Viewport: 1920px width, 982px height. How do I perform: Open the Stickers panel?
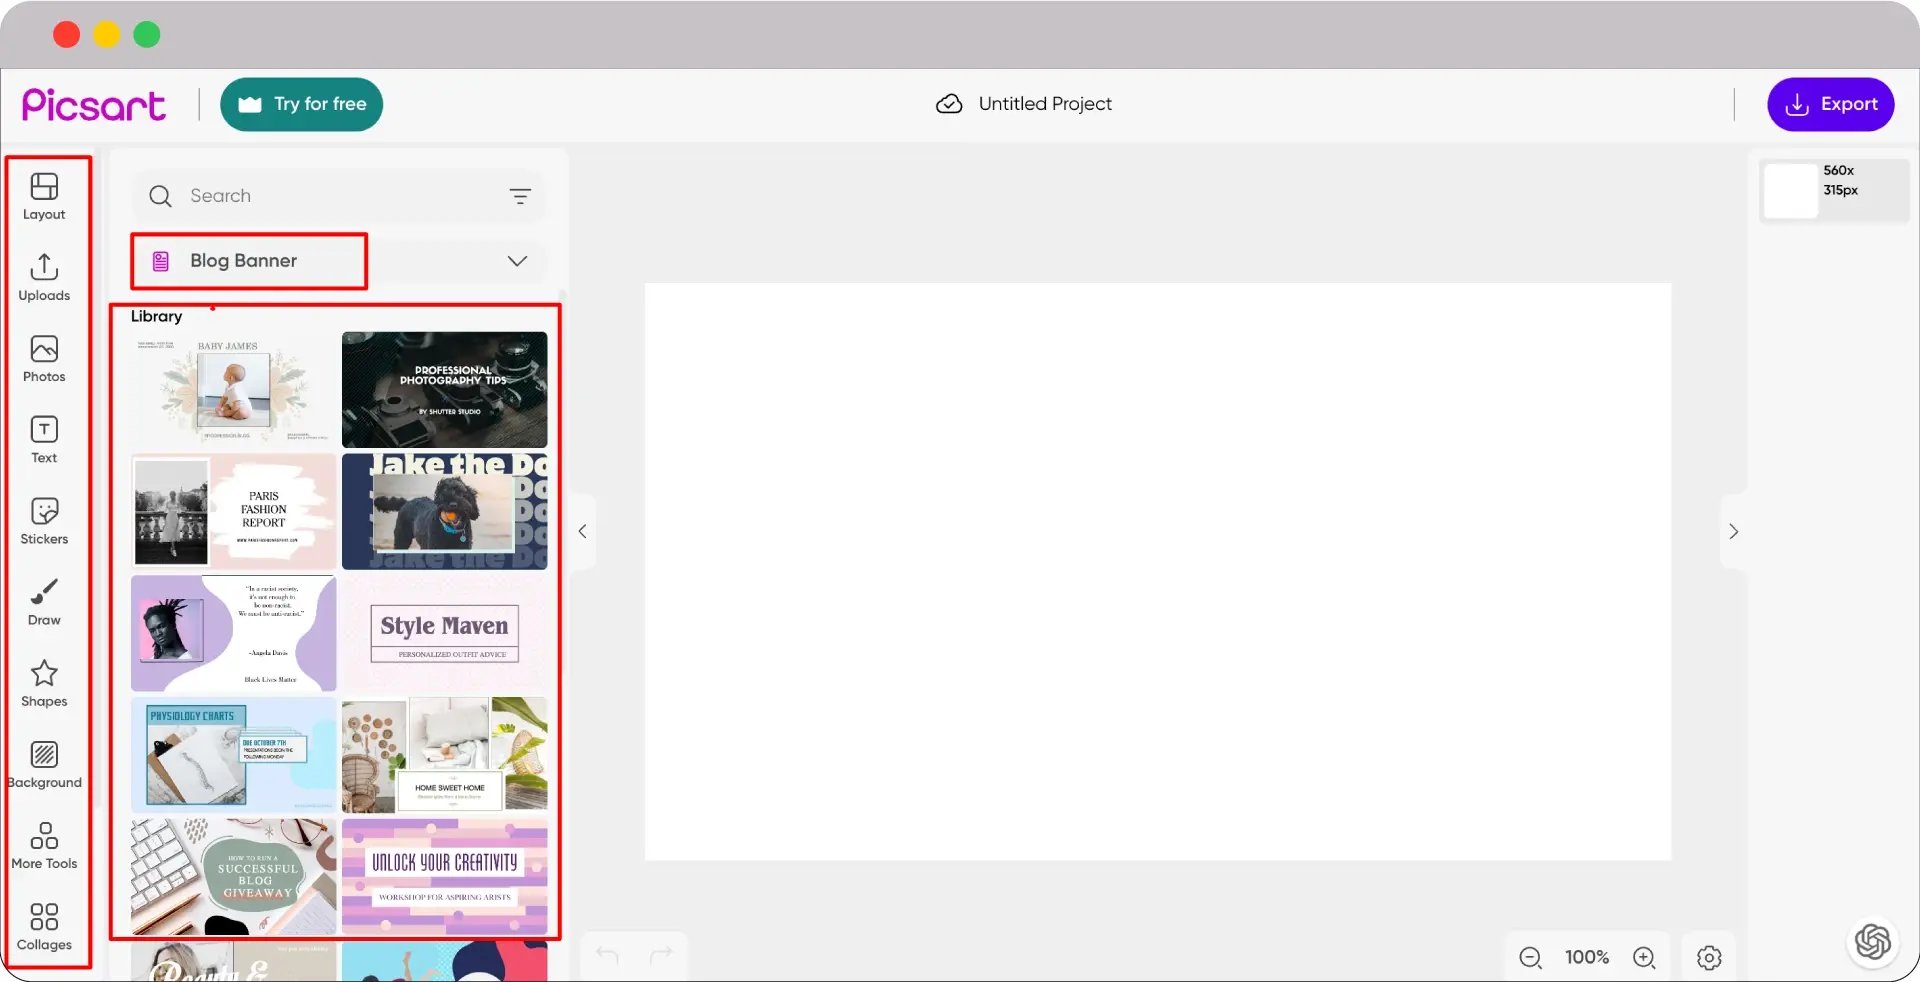tap(44, 520)
